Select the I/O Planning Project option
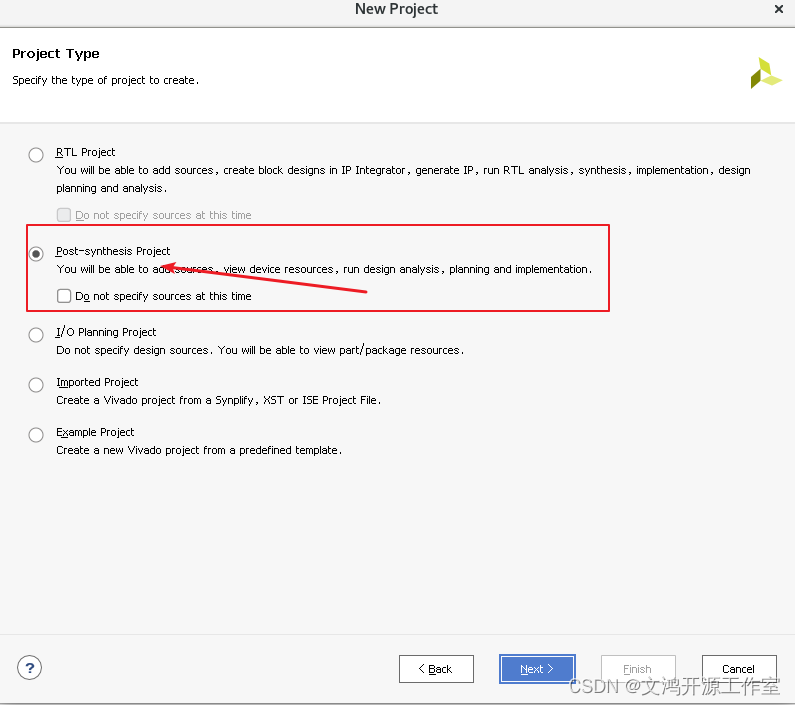Viewport: 795px width, 705px height. click(36, 335)
